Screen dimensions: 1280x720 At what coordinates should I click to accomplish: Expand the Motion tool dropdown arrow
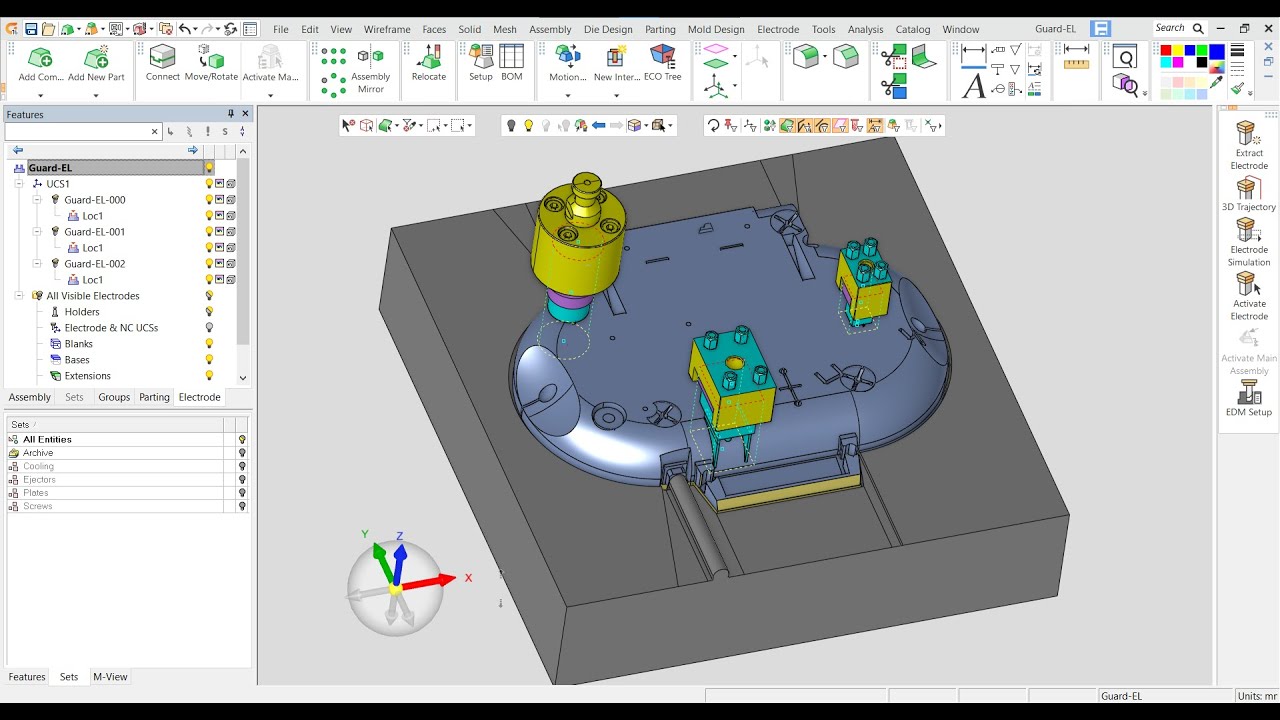tap(568, 96)
